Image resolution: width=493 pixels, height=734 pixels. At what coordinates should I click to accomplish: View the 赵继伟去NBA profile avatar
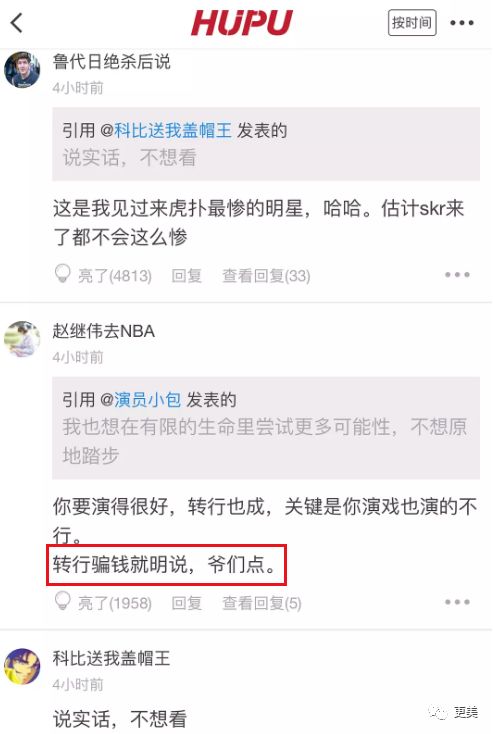click(22, 339)
